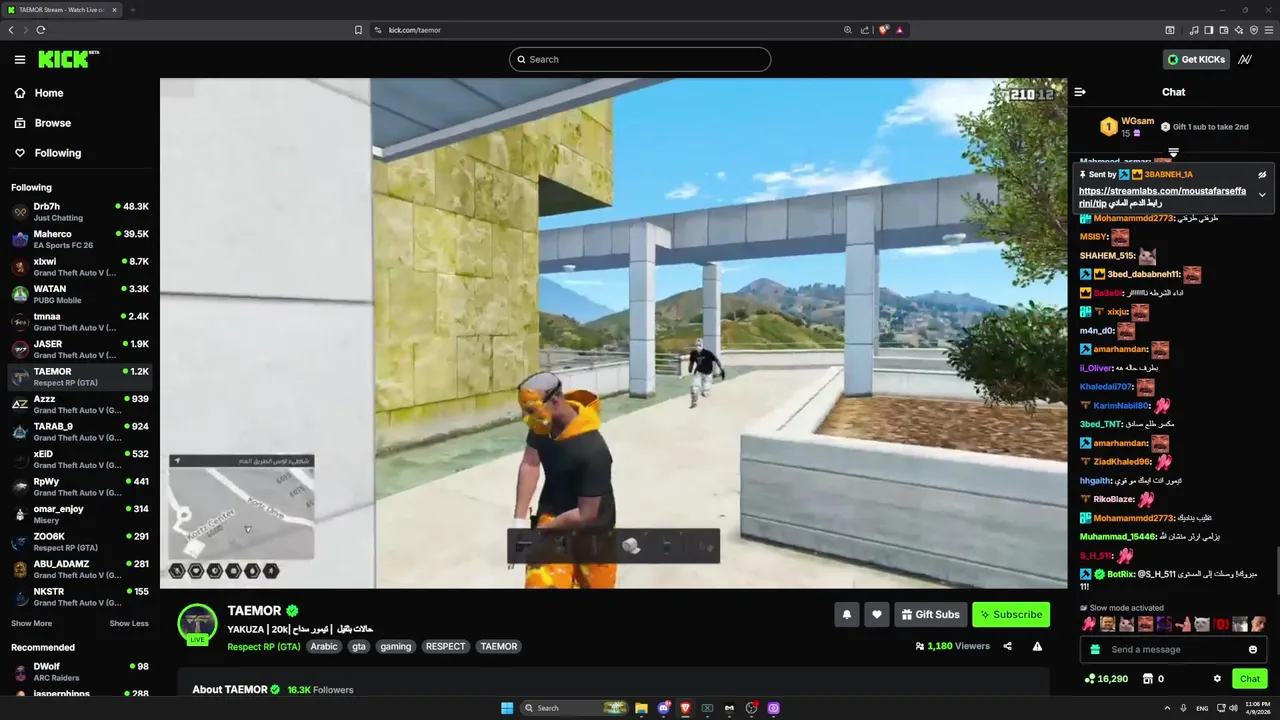This screenshot has width=1280, height=720.
Task: Click the Get KICKs button
Action: (1196, 59)
